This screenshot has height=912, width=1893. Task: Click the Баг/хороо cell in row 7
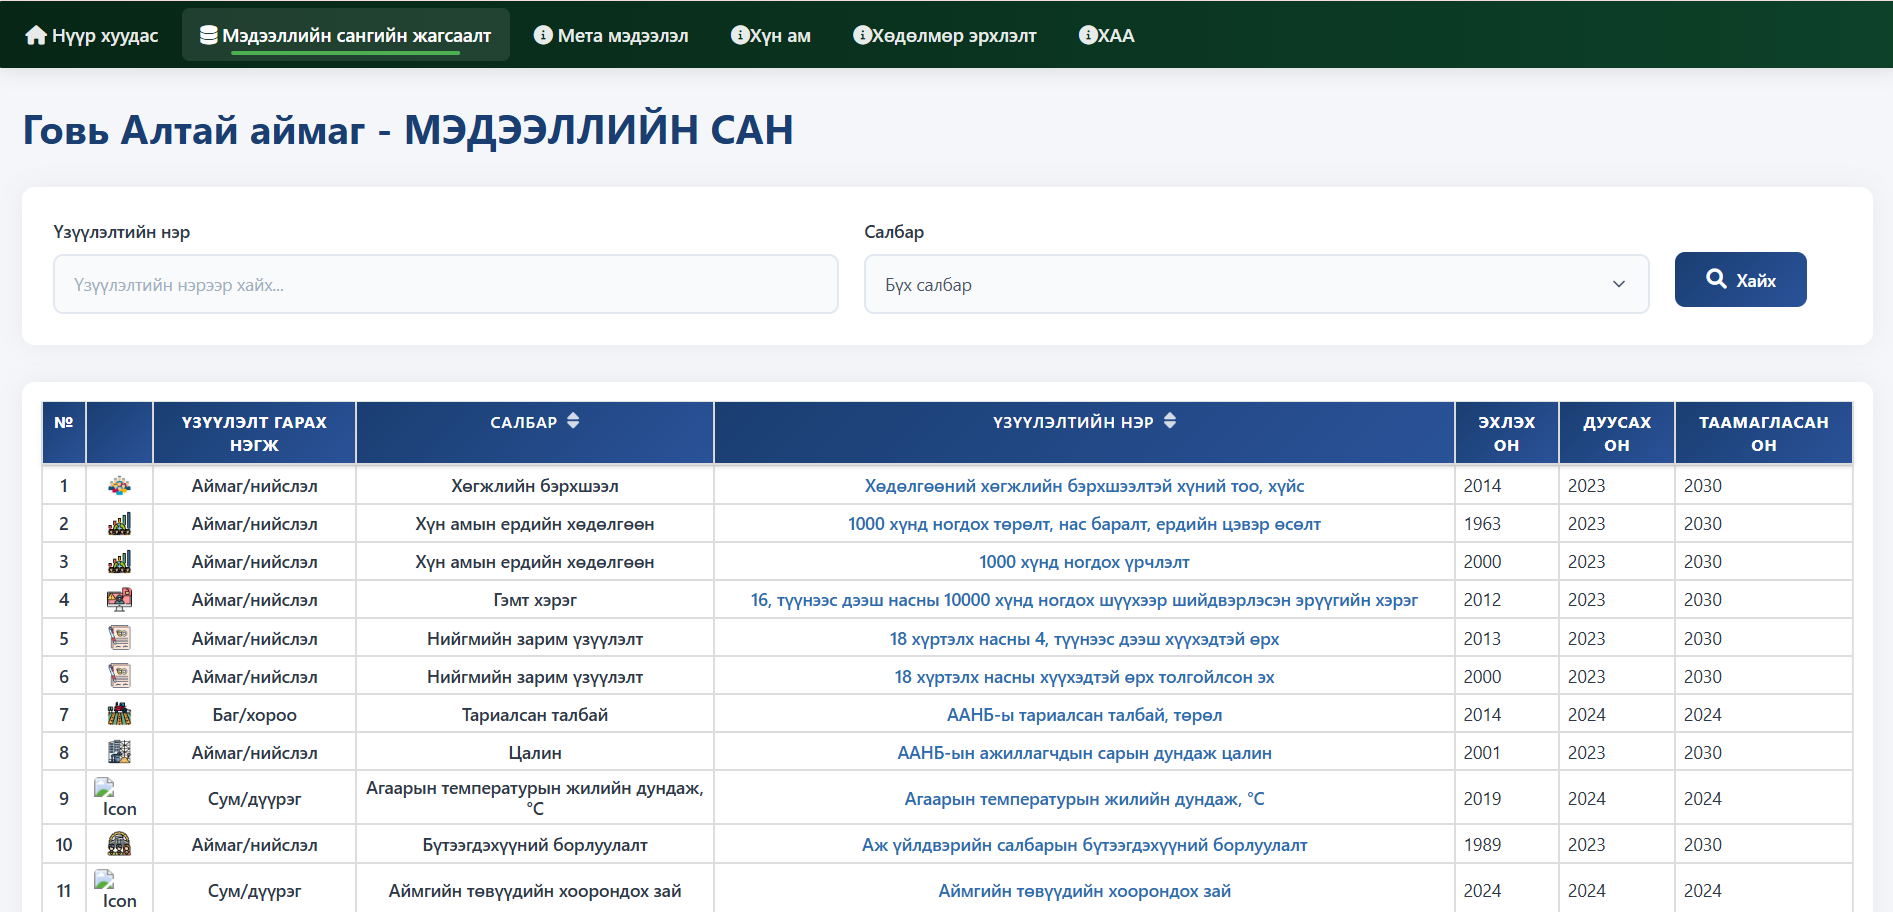point(254,715)
